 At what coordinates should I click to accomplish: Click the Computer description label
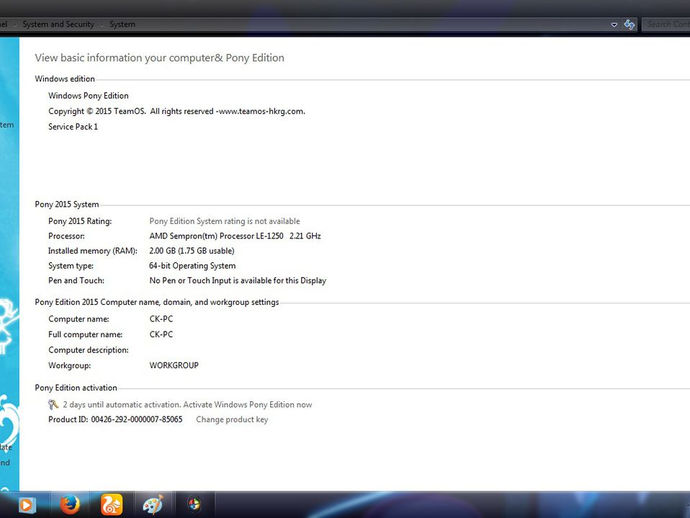88,350
